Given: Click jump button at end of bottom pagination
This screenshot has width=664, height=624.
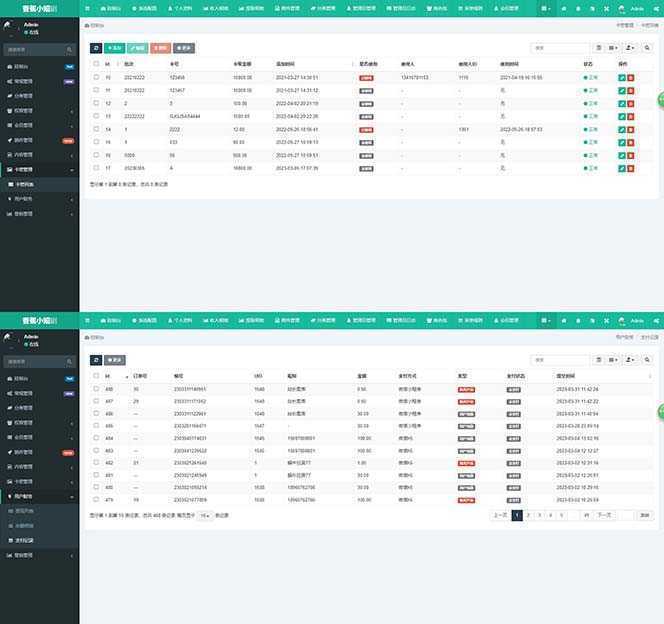Looking at the screenshot, I should coord(645,515).
